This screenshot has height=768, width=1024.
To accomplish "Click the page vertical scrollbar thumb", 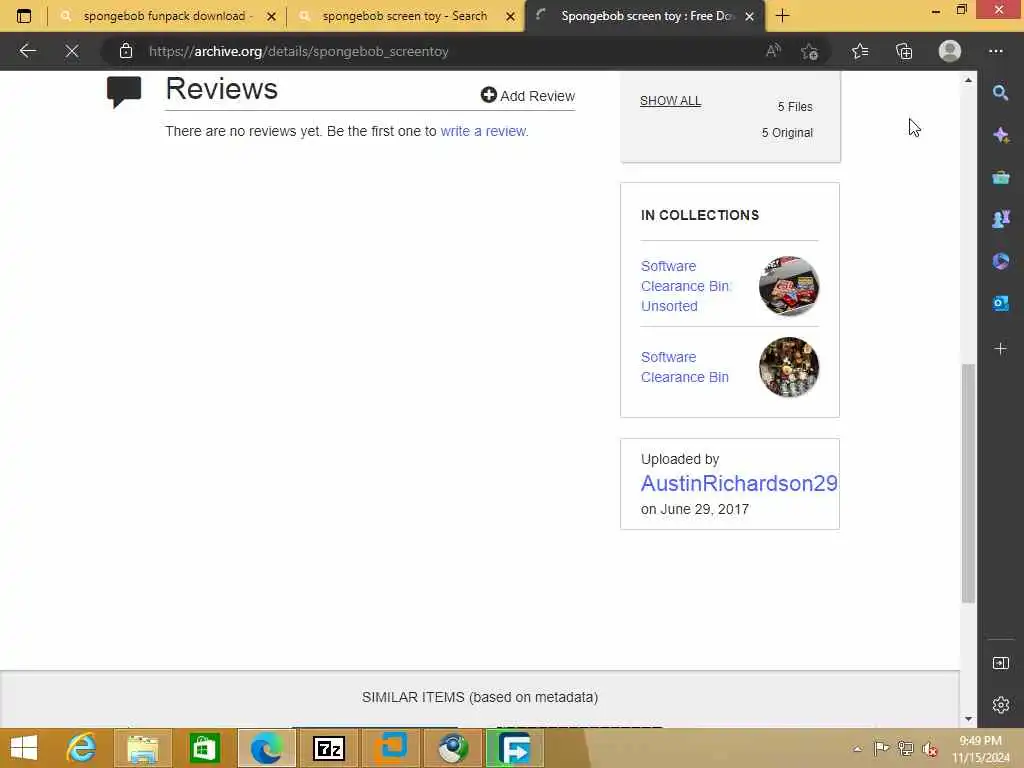I will pyautogui.click(x=968, y=483).
